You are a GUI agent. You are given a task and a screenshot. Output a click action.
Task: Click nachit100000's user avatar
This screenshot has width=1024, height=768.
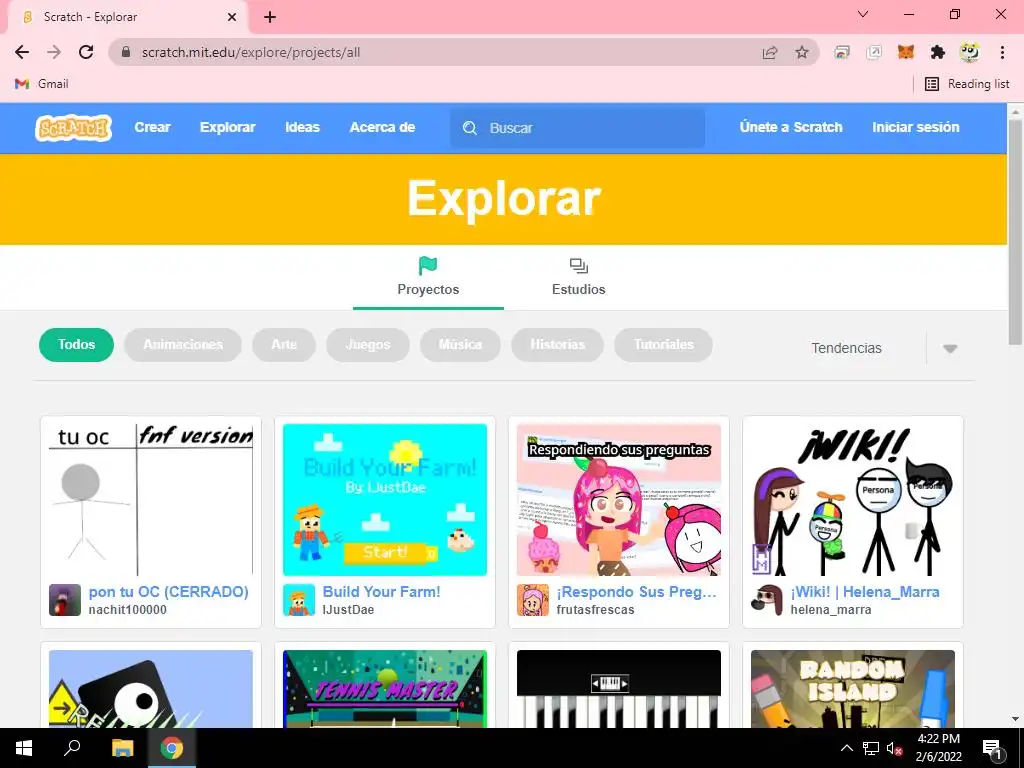[65, 600]
